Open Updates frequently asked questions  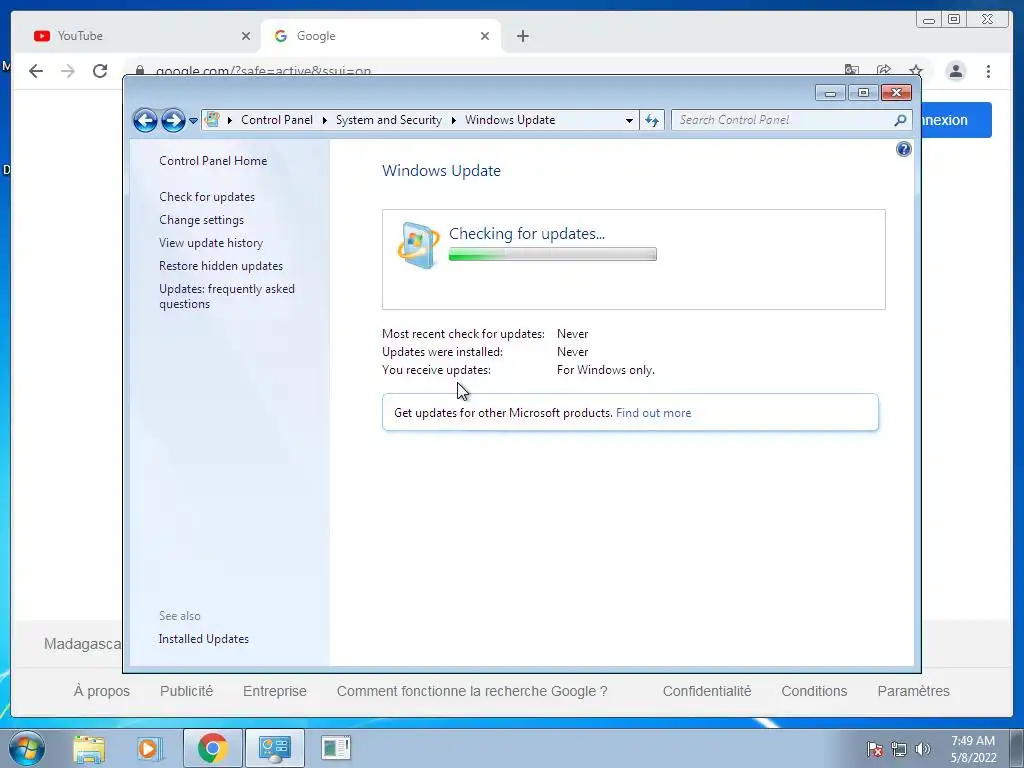(x=227, y=296)
